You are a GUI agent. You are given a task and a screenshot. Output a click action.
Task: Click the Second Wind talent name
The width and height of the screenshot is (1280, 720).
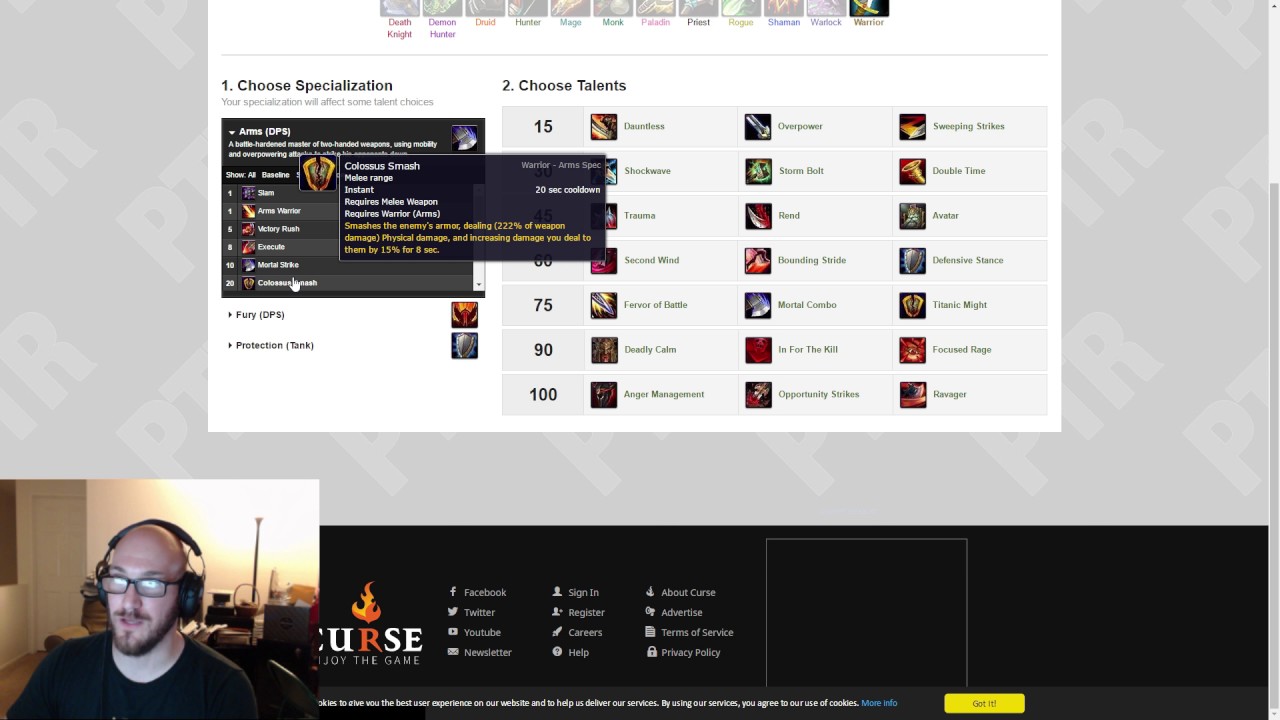(x=652, y=261)
